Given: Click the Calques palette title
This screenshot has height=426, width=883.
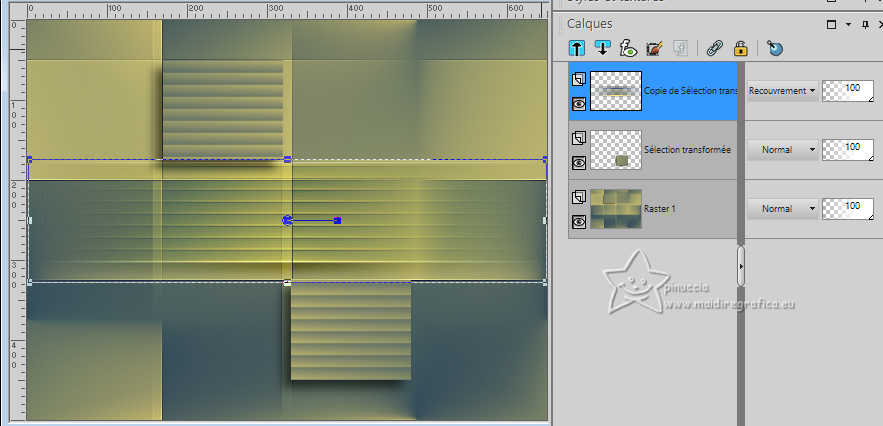Looking at the screenshot, I should pos(590,24).
